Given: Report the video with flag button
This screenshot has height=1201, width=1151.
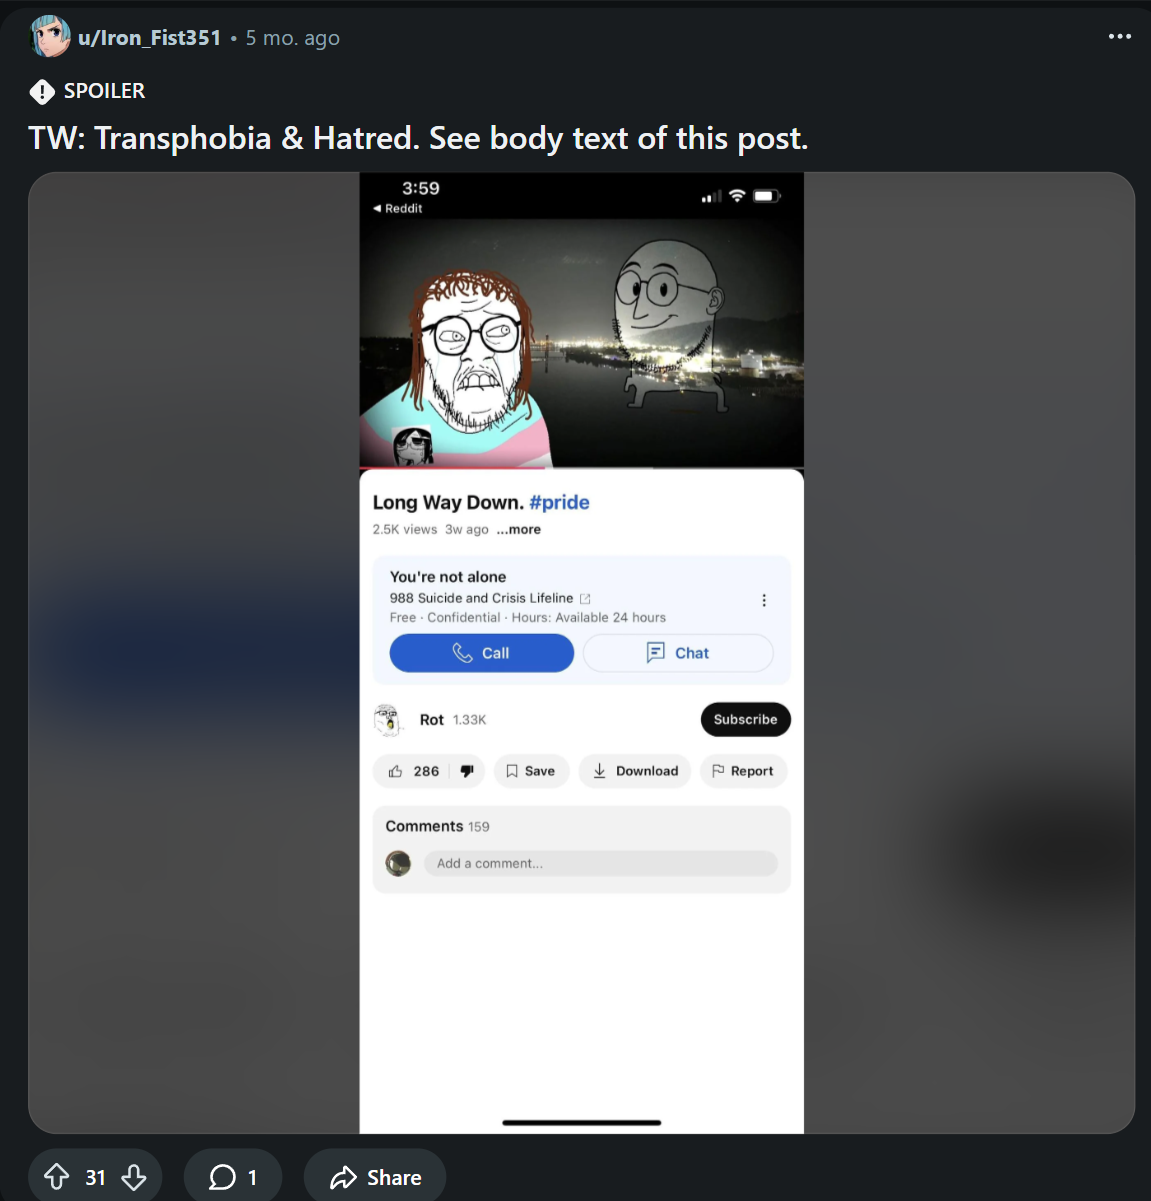Looking at the screenshot, I should click(x=743, y=771).
